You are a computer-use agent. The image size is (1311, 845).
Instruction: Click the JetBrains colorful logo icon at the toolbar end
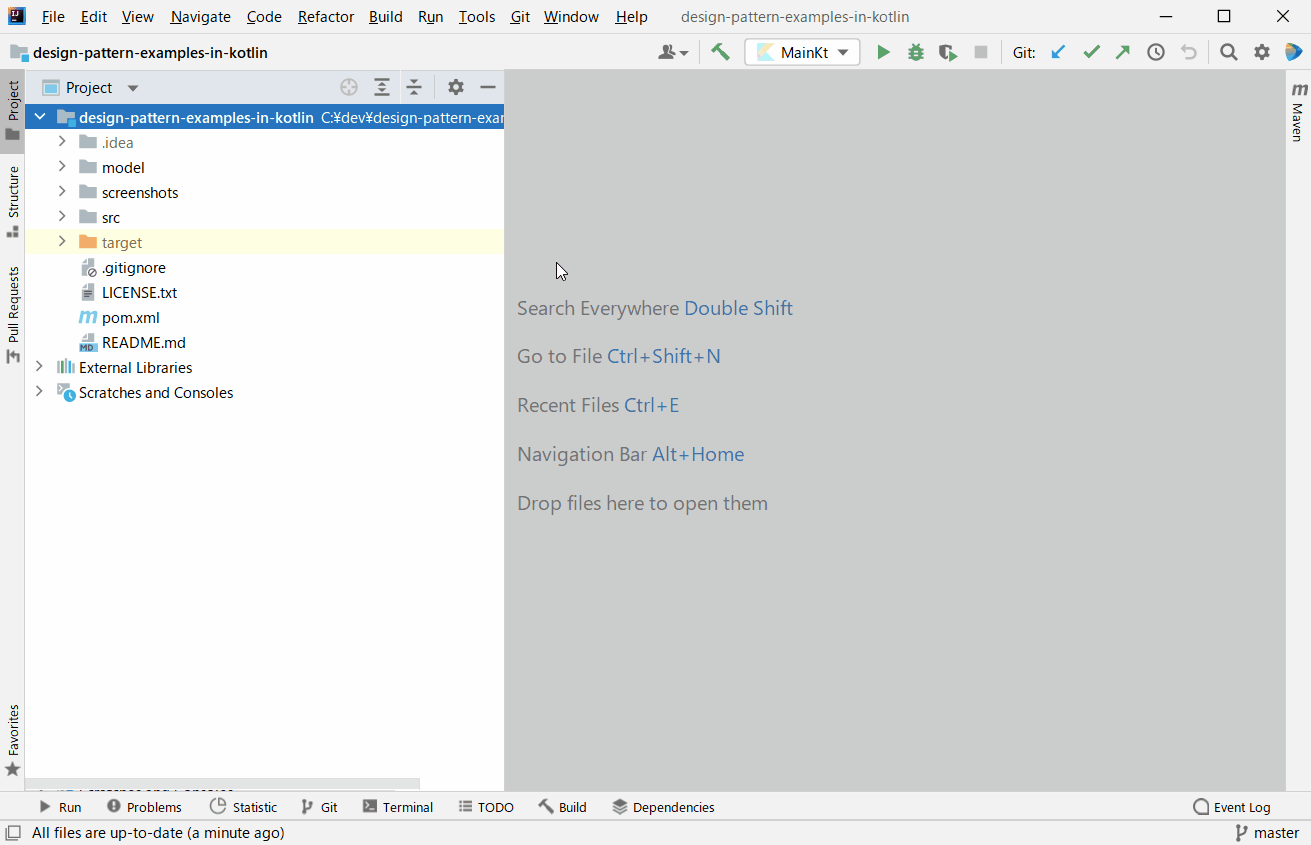tap(1294, 52)
